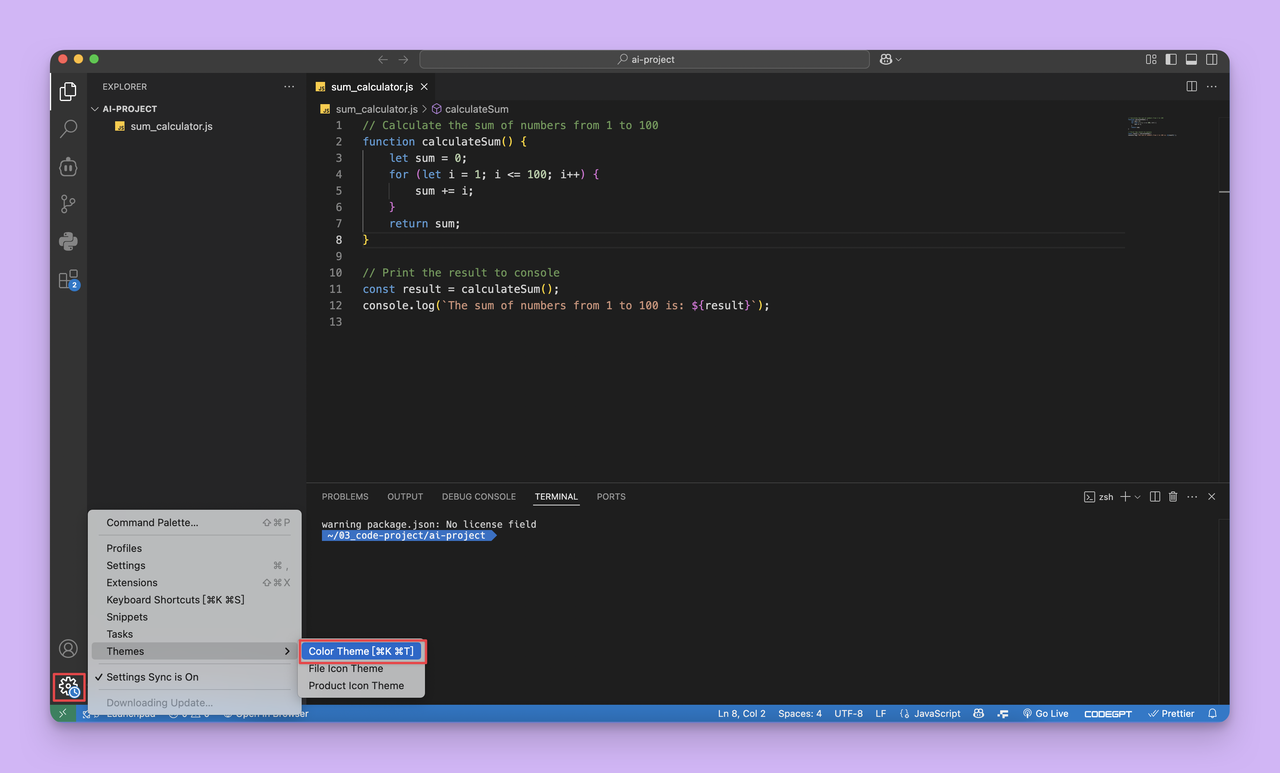
Task: Open the Extensions view showing 2 updates
Action: coord(67,279)
